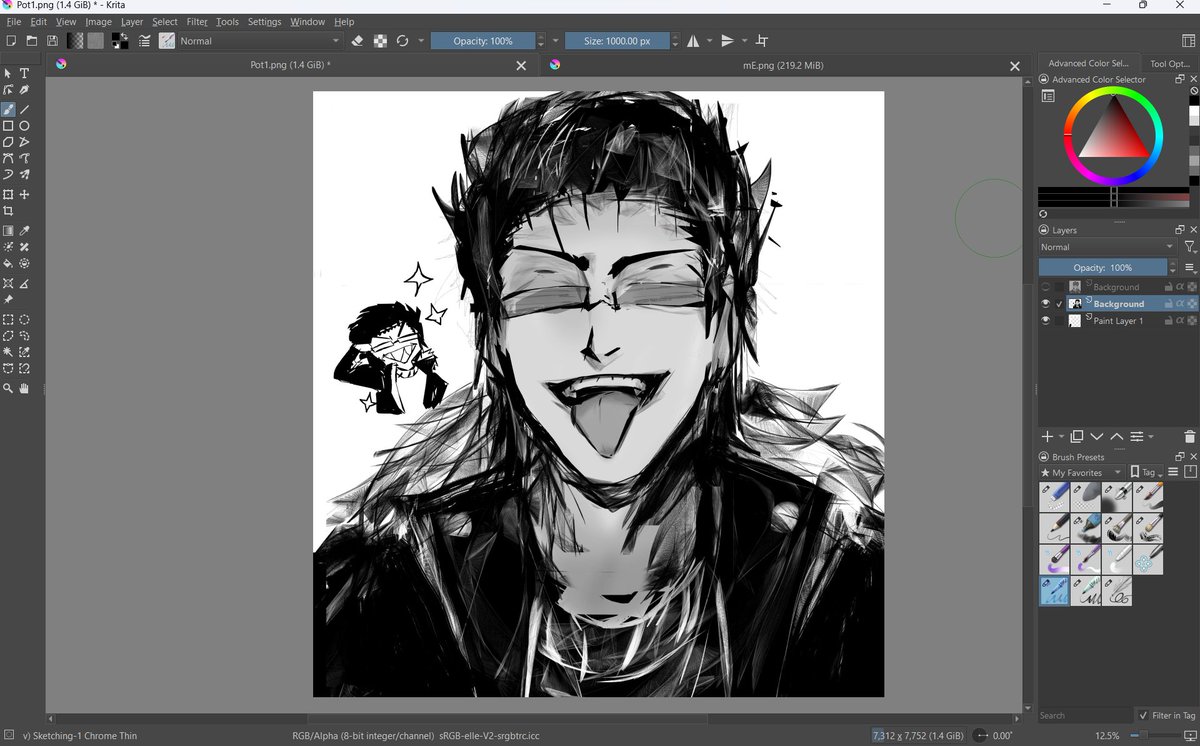
Task: Move the layer down with the arrow
Action: 1097,436
